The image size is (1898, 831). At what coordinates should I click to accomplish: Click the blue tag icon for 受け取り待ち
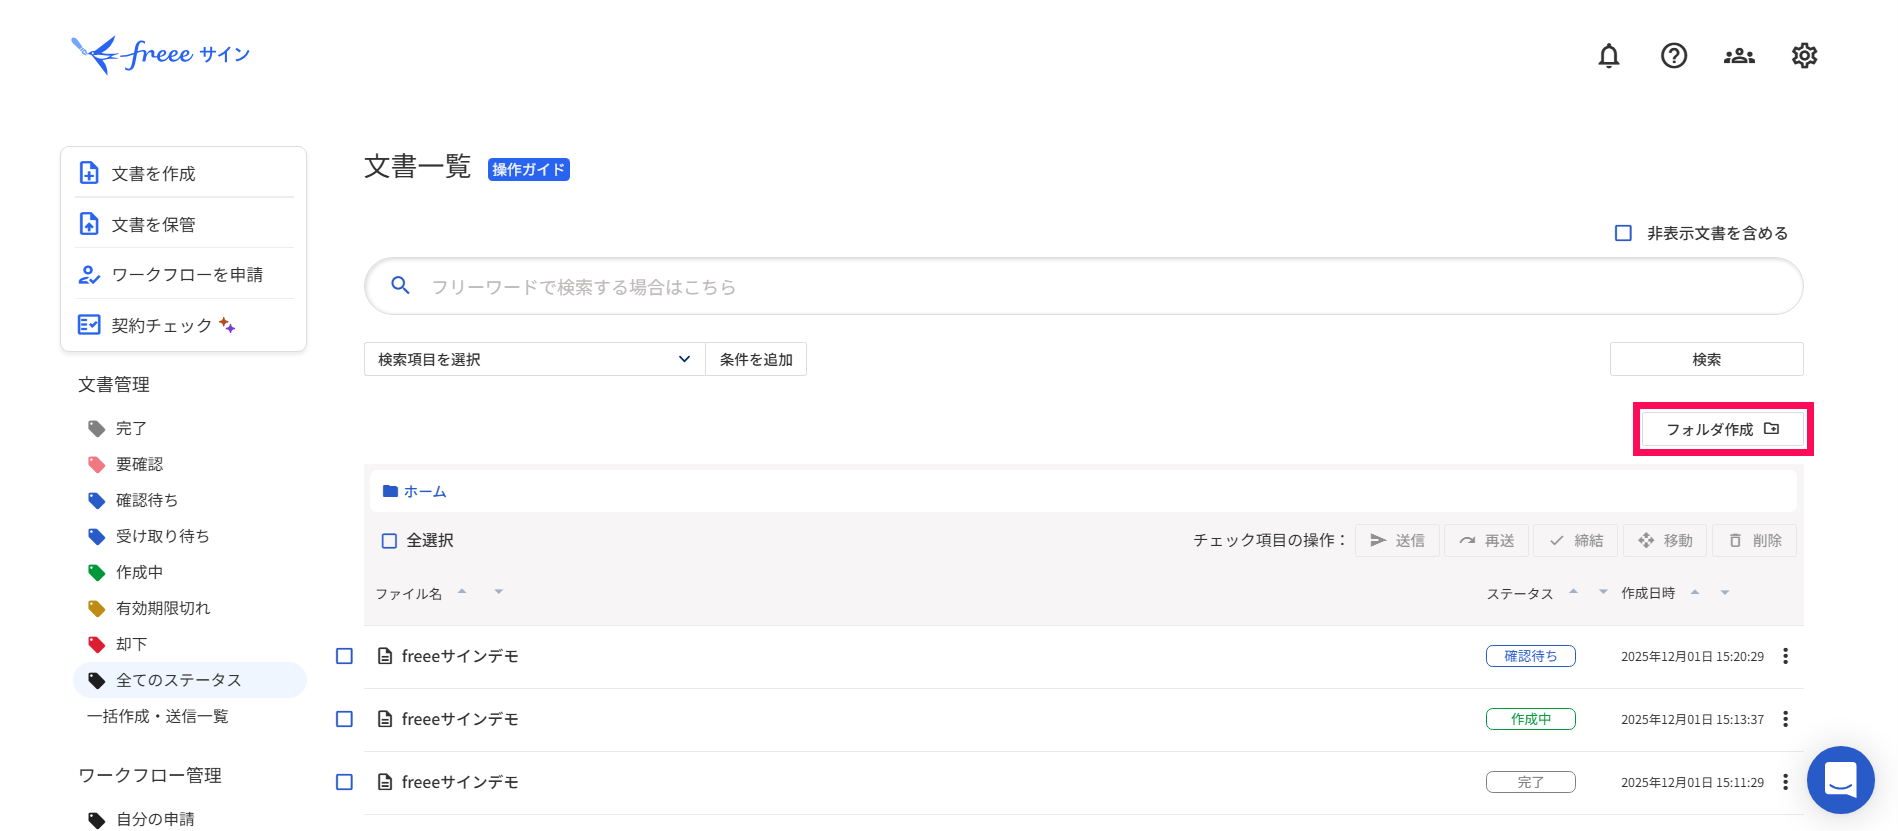tap(97, 536)
